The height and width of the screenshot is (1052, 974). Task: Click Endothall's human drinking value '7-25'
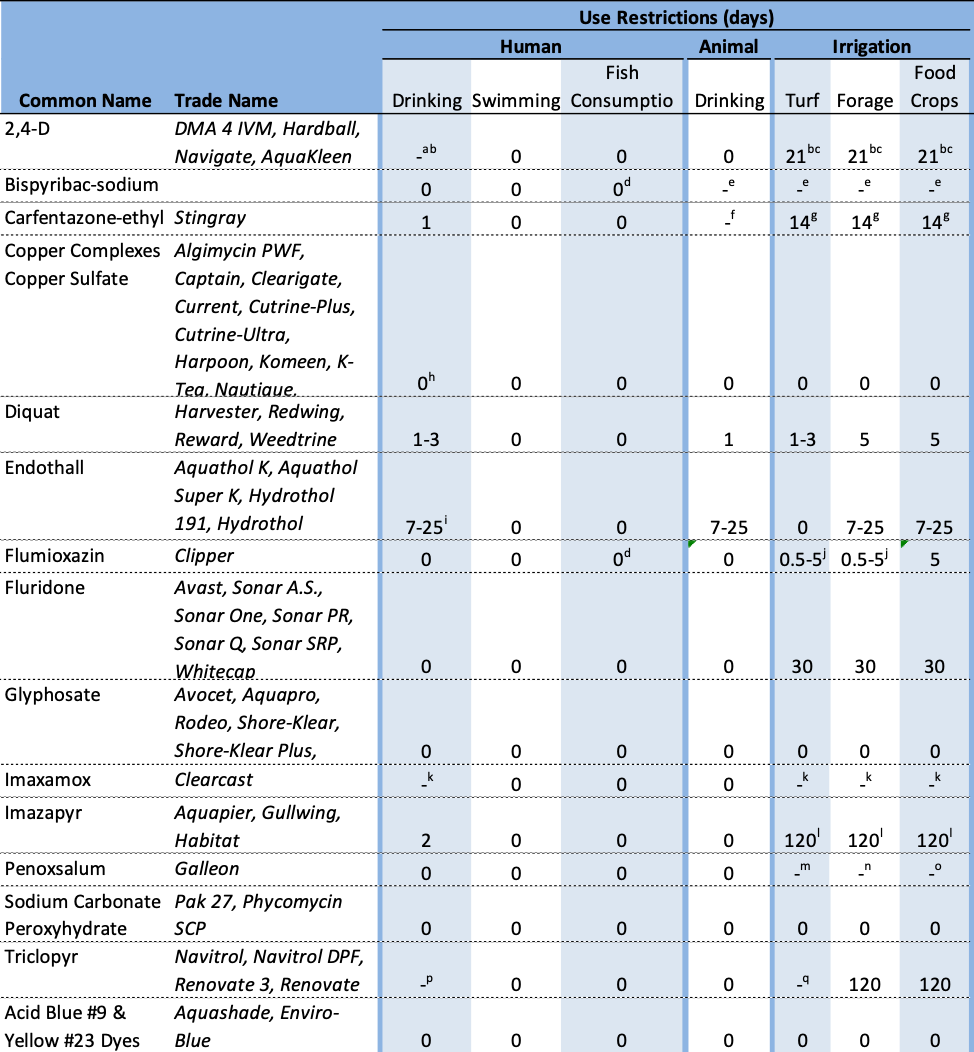tap(426, 527)
